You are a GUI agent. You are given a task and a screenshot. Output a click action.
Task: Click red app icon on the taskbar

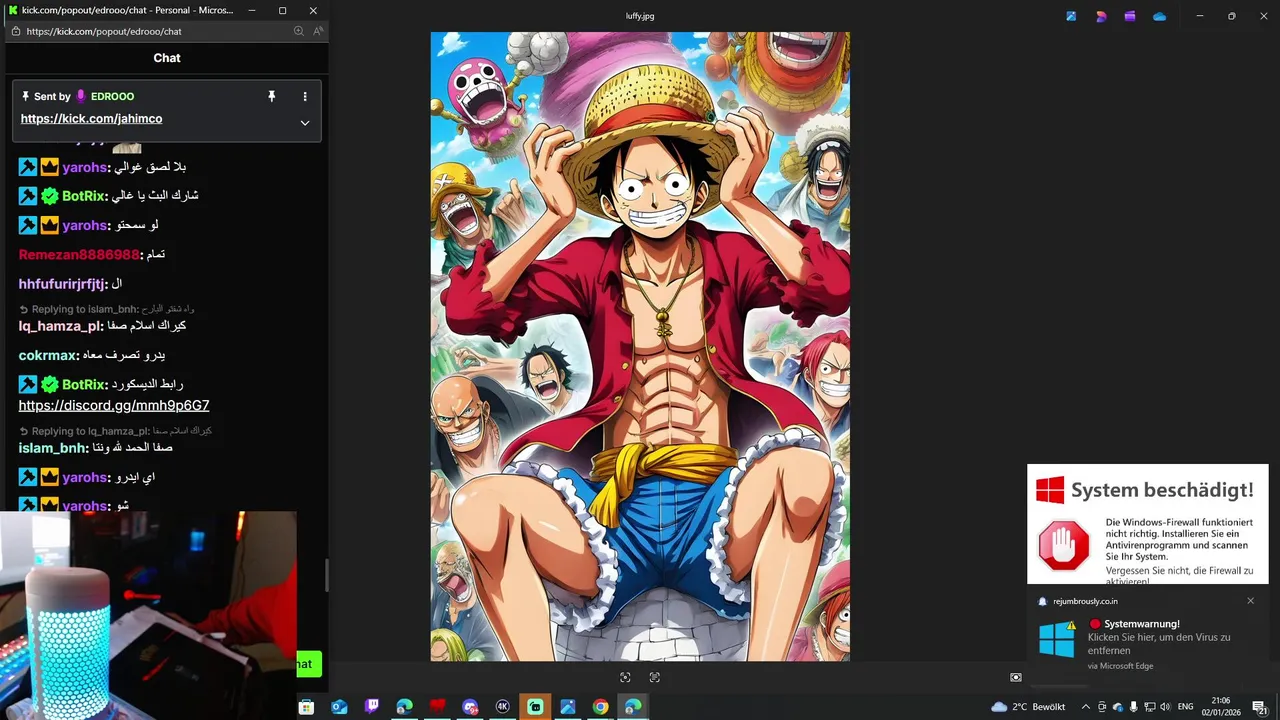437,707
